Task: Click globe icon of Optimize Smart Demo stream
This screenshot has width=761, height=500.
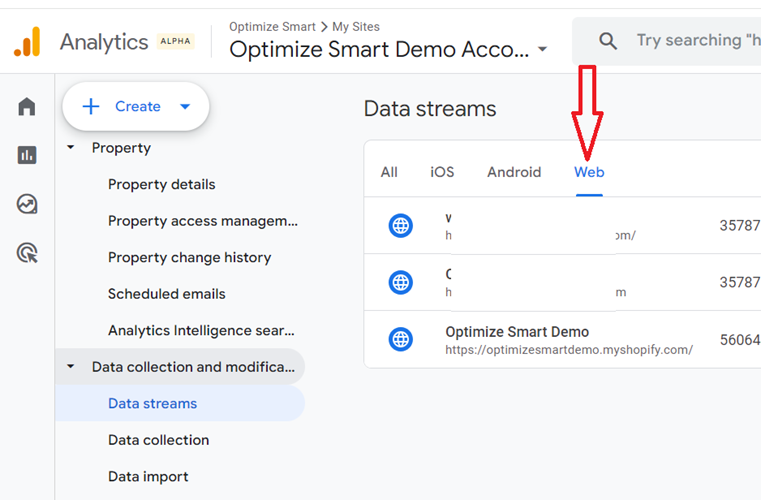Action: click(x=401, y=339)
